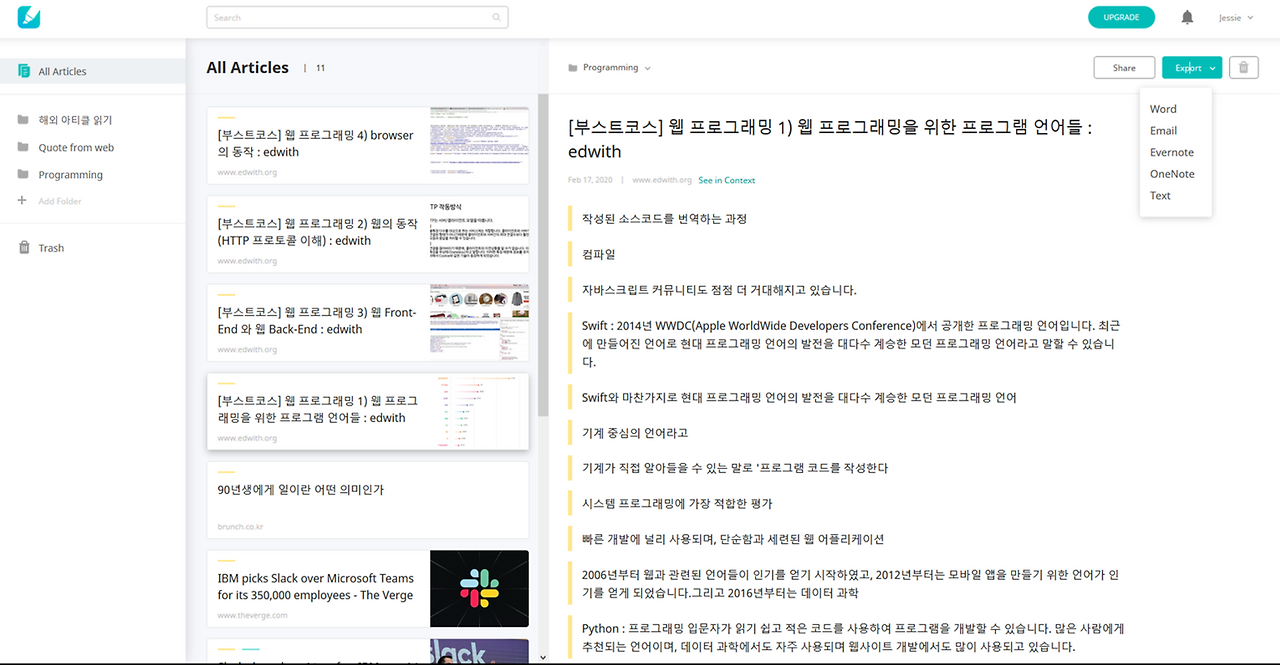The image size is (1280, 665).
Task: Click the All Articles heading
Action: (247, 68)
